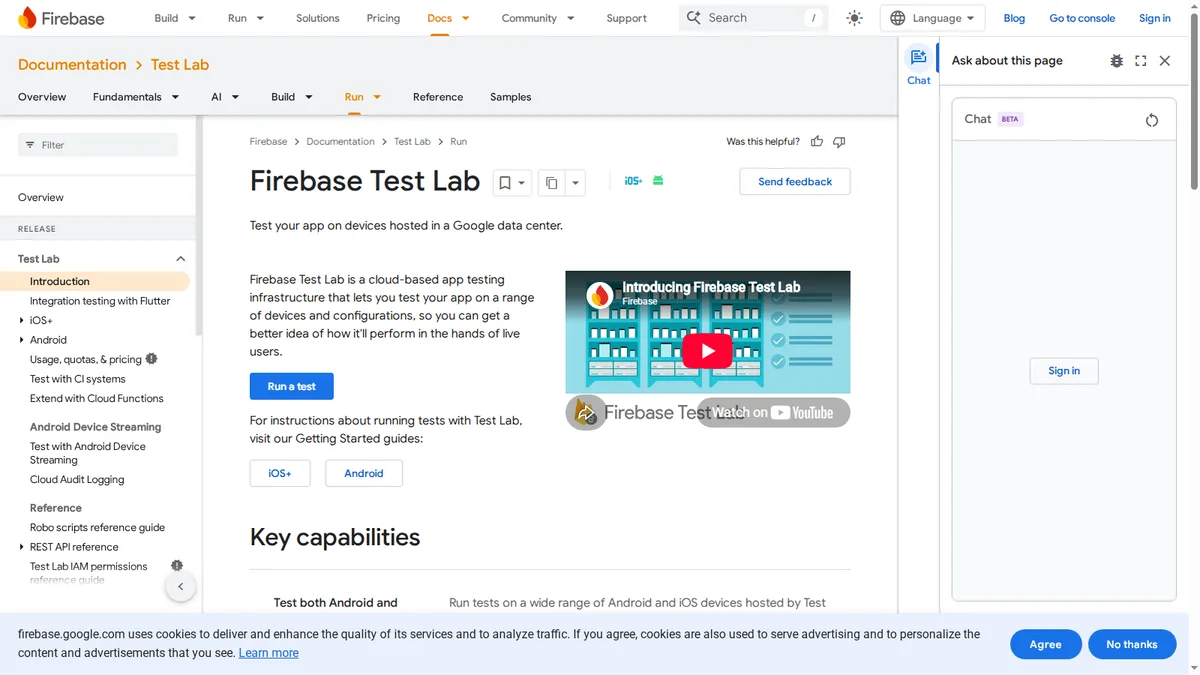Click Agree on cookie banner
This screenshot has height=675, width=1200.
(1045, 644)
